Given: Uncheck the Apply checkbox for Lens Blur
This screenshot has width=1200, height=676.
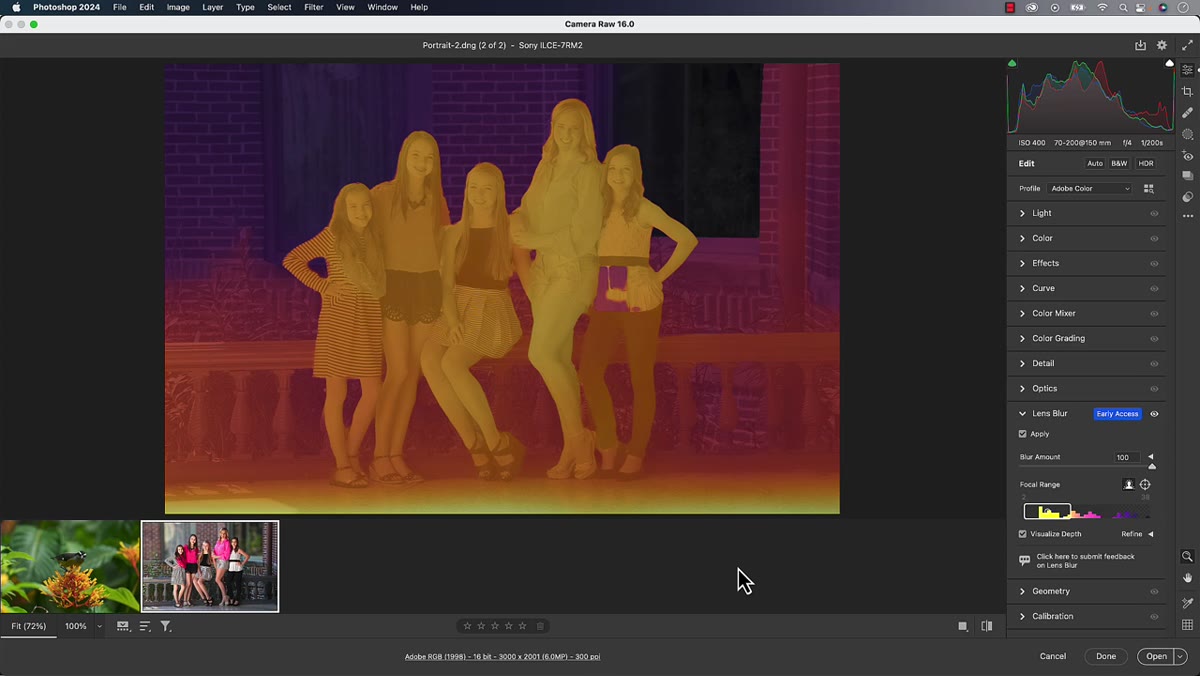Looking at the screenshot, I should (x=1022, y=434).
